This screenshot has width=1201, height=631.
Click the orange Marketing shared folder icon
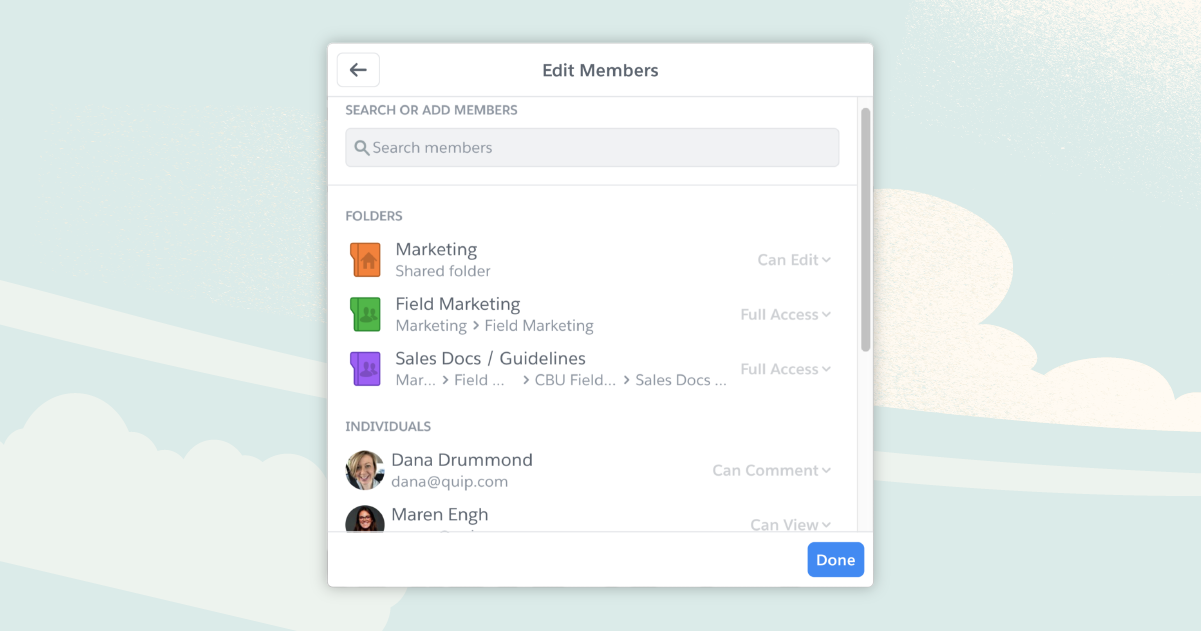click(365, 260)
